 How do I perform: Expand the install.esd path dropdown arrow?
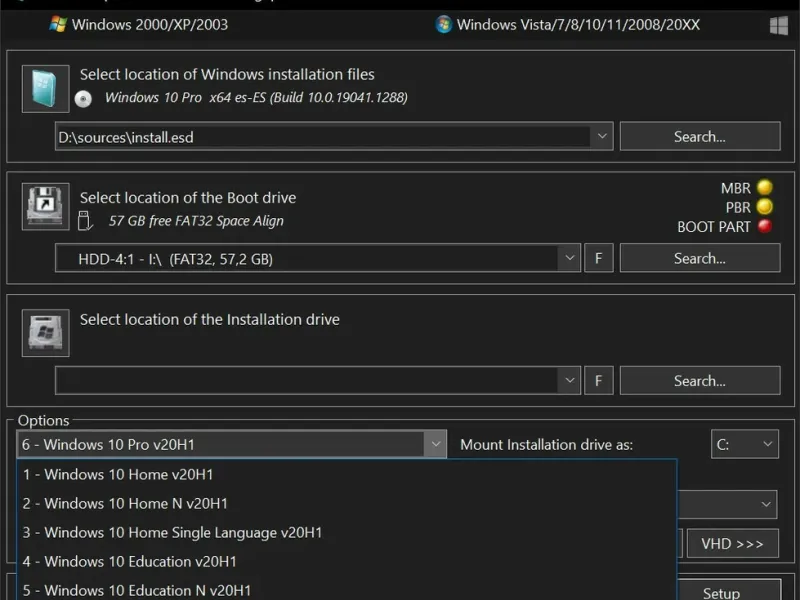(602, 136)
